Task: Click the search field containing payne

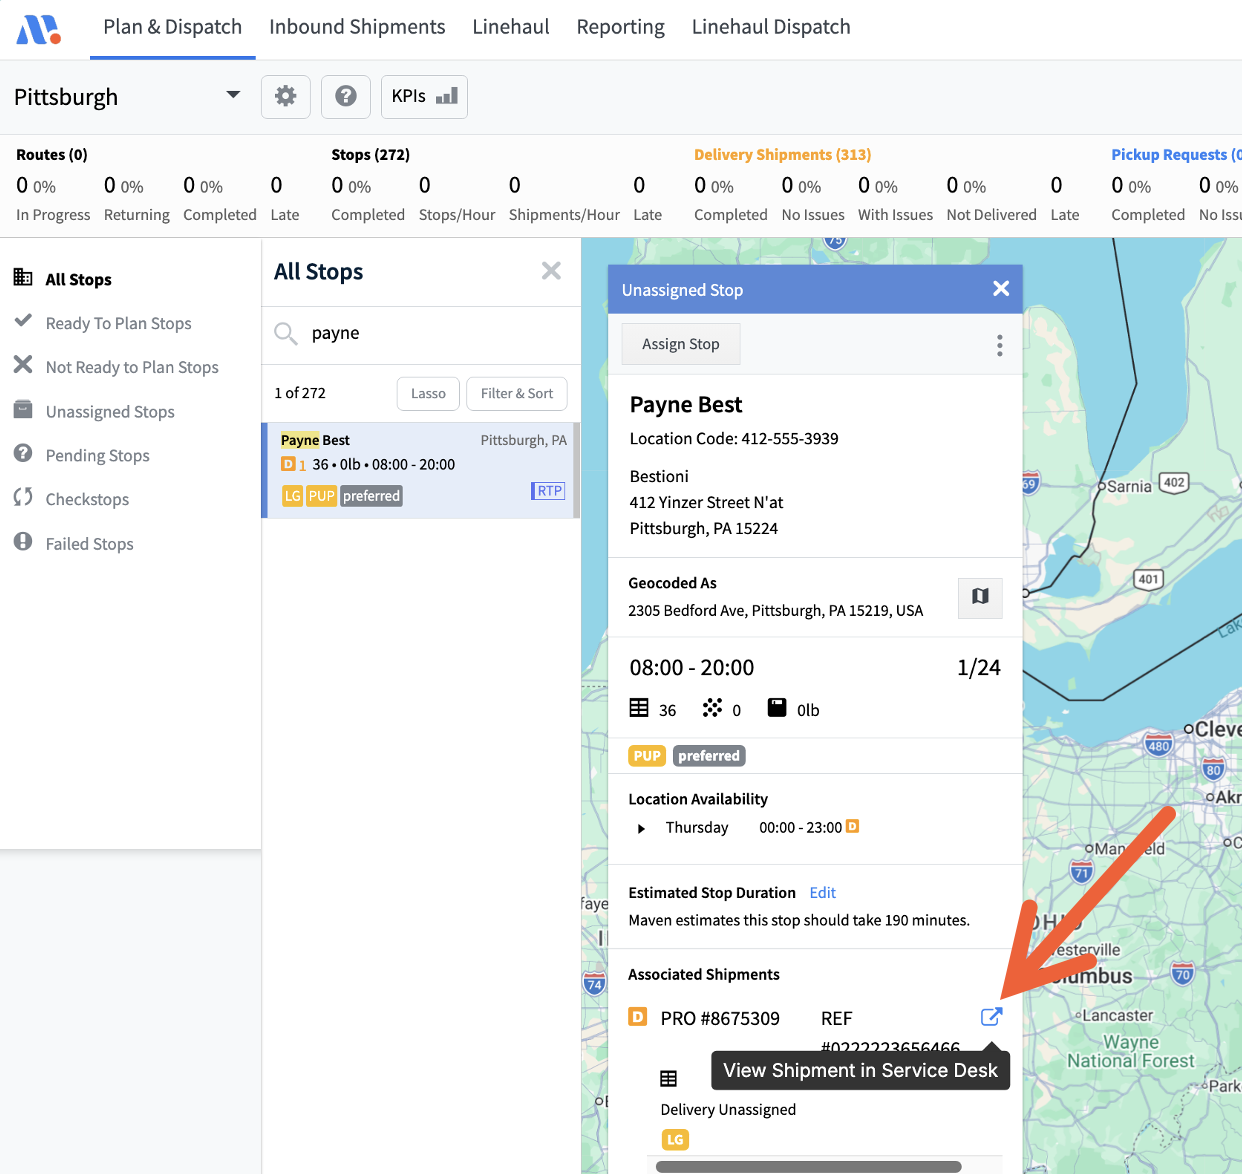Action: tap(430, 334)
